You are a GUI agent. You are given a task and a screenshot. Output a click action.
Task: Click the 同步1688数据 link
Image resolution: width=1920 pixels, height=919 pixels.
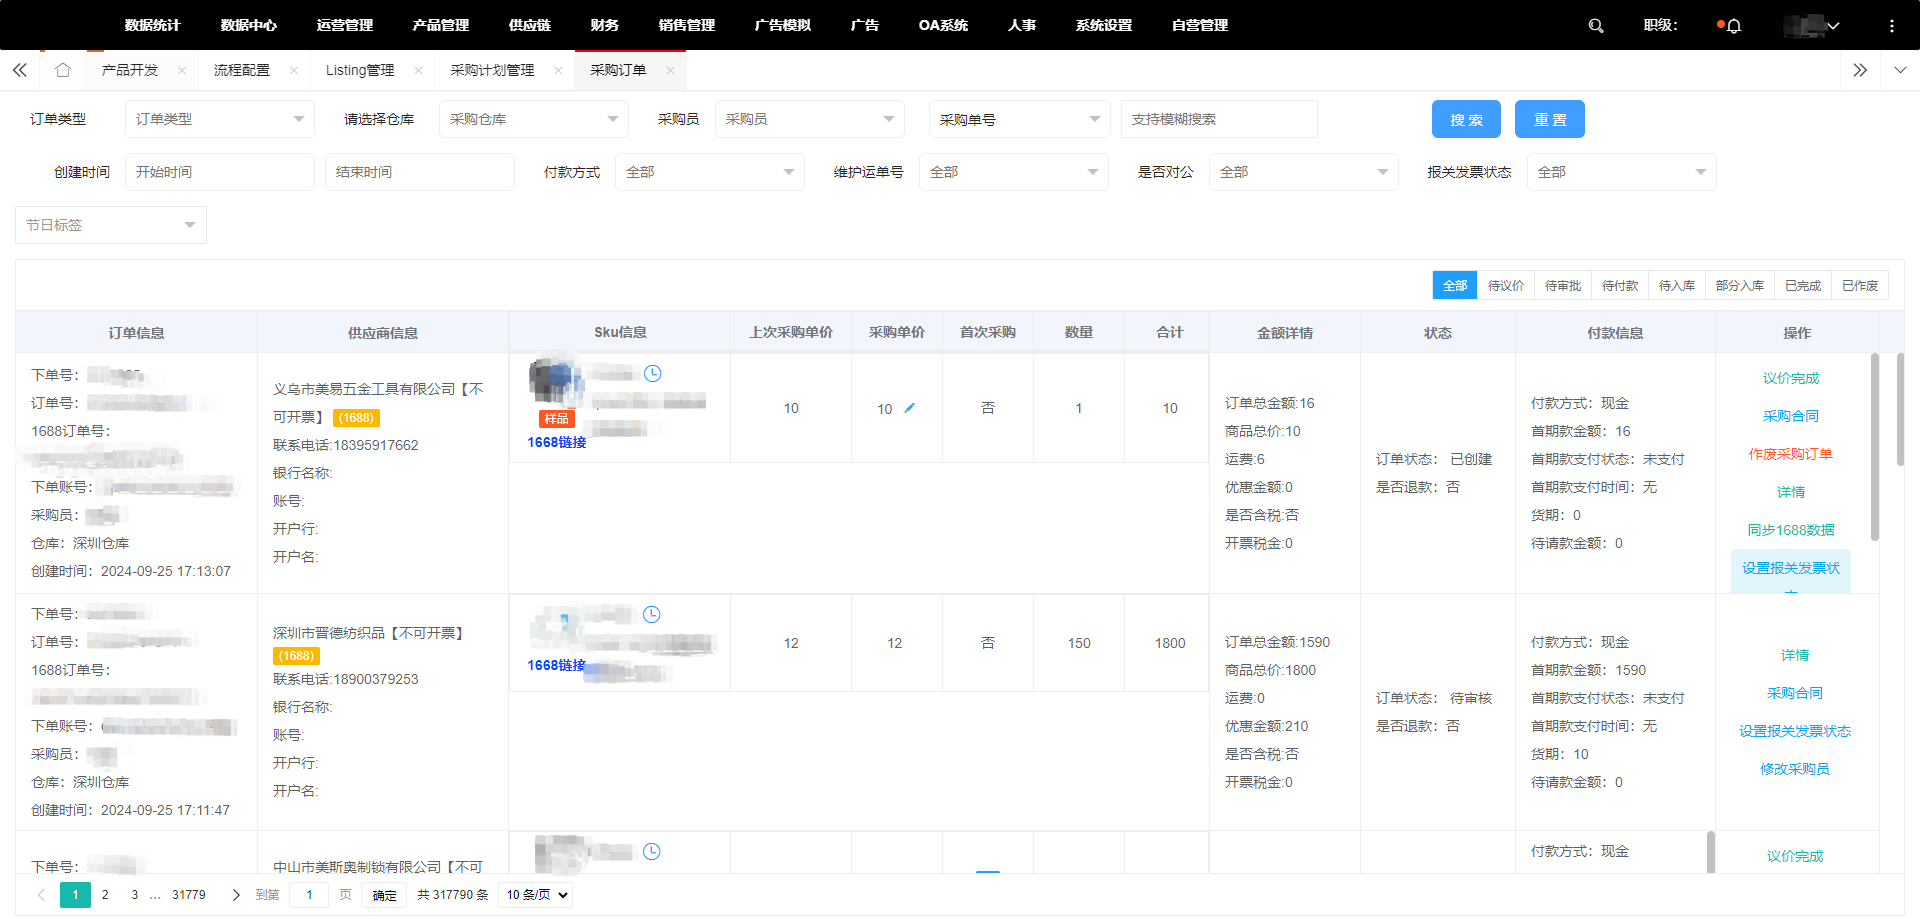1791,530
